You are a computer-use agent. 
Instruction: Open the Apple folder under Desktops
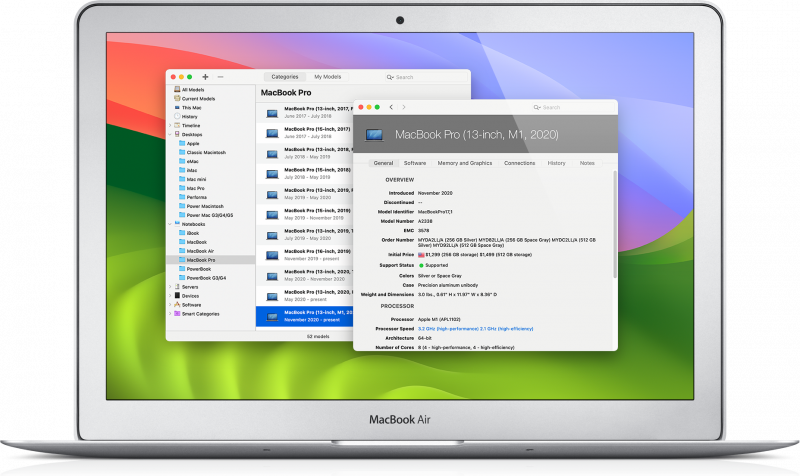click(x=193, y=143)
